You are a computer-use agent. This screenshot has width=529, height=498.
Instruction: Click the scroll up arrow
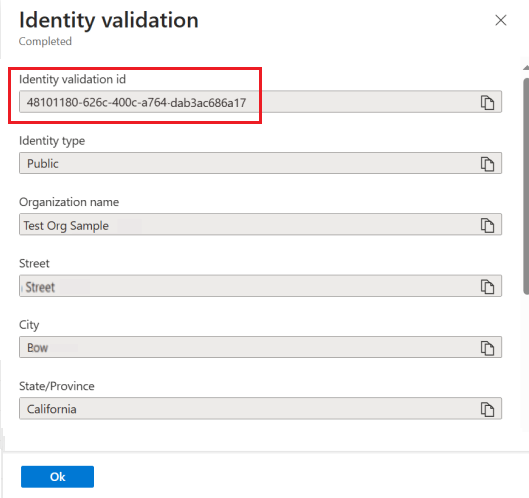click(x=526, y=68)
